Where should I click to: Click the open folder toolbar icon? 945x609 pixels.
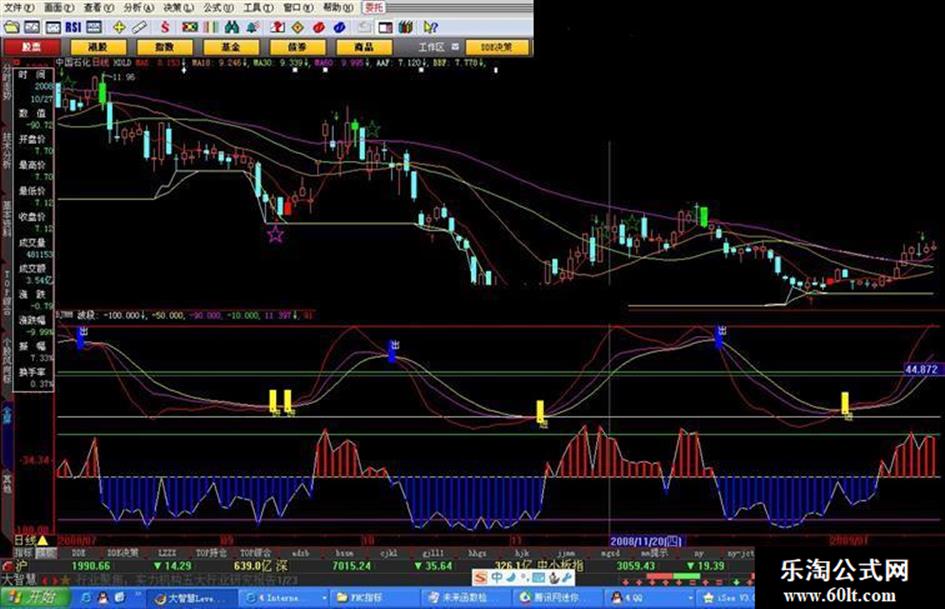[11, 26]
